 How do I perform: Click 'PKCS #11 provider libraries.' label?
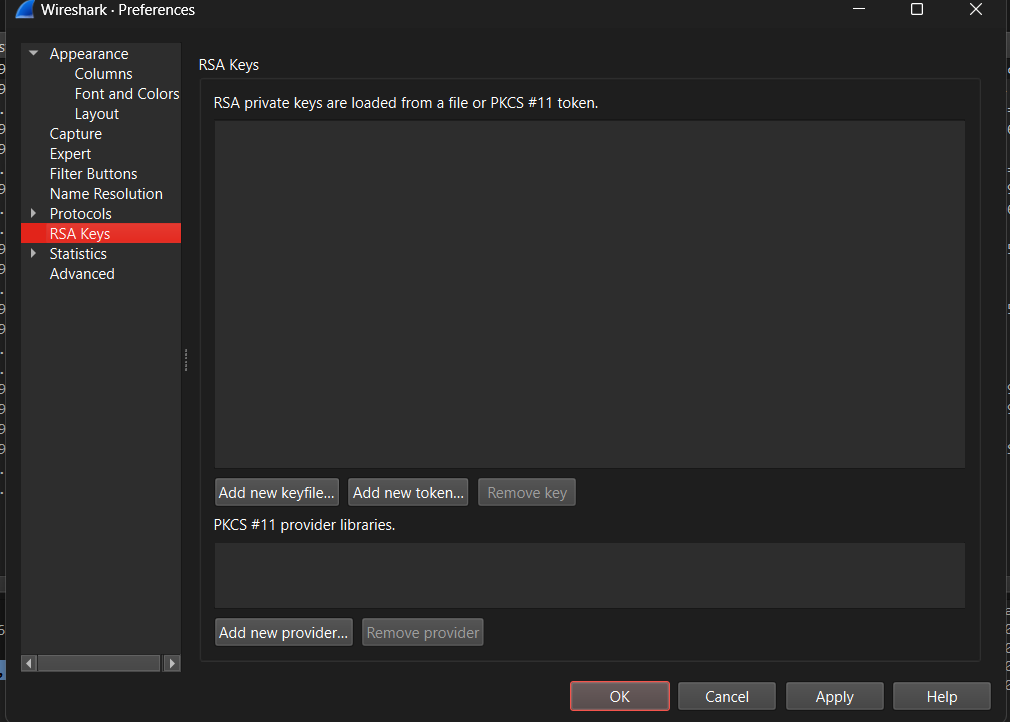click(304, 525)
